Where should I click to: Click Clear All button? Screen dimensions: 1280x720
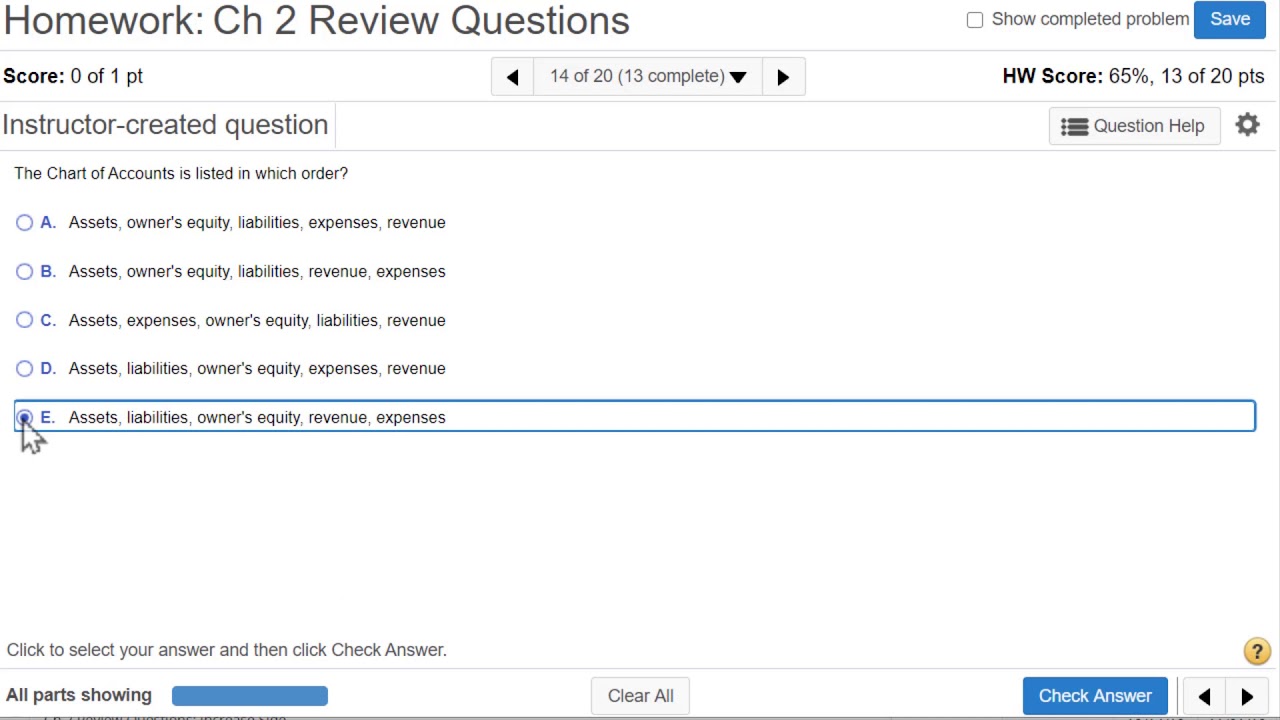(x=640, y=696)
